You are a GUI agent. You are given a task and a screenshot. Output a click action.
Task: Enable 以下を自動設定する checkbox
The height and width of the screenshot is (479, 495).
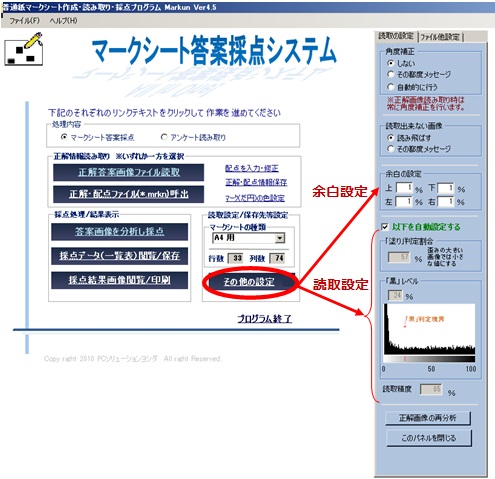click(x=385, y=227)
